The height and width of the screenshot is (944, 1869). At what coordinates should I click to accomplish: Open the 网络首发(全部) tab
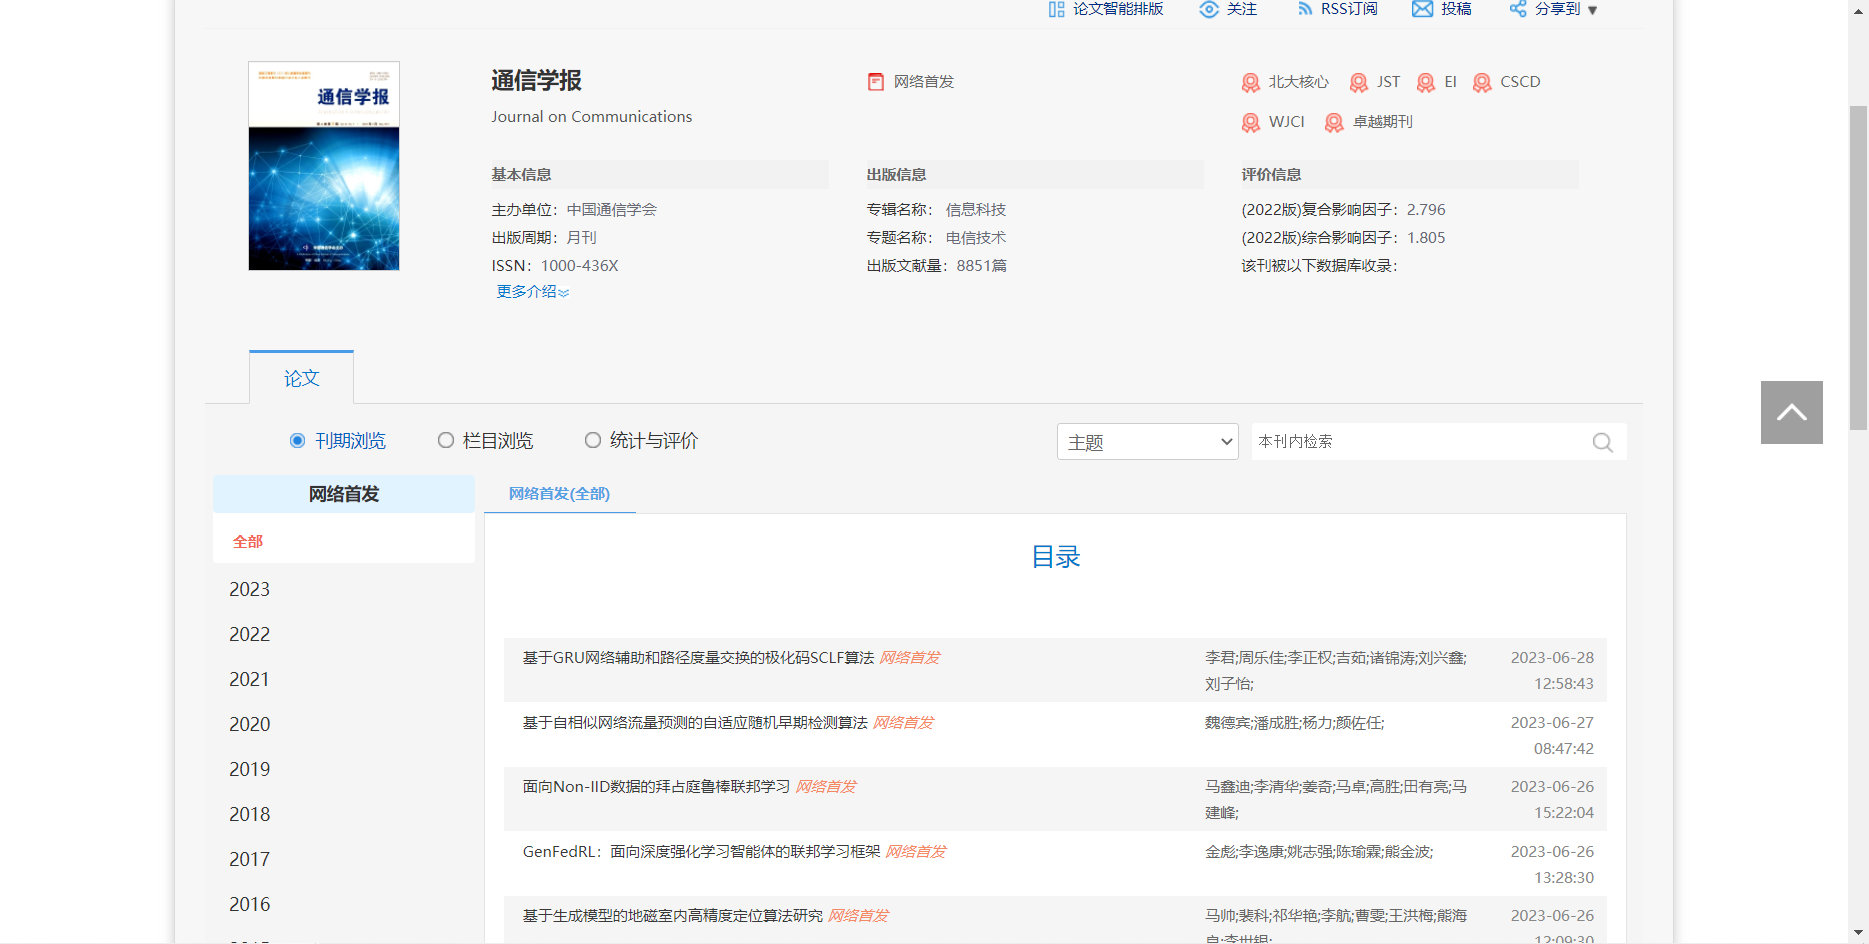coord(559,494)
